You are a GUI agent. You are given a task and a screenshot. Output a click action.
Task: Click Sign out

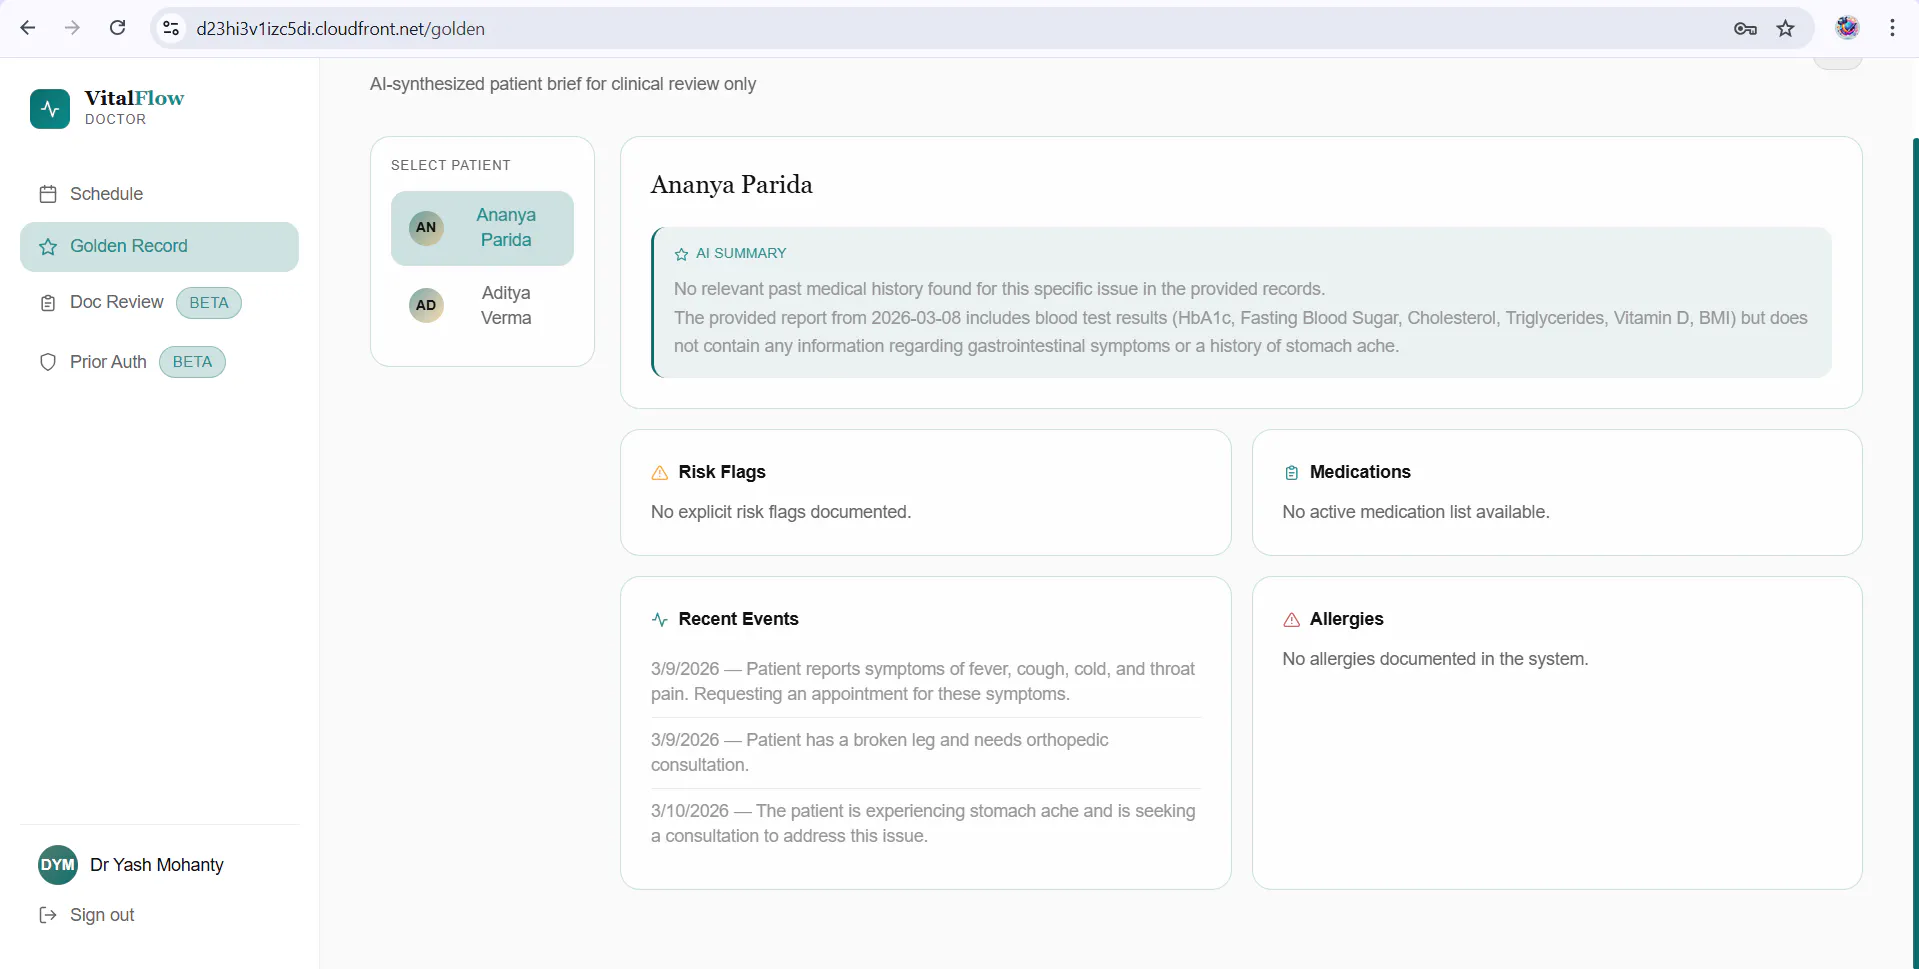click(102, 915)
